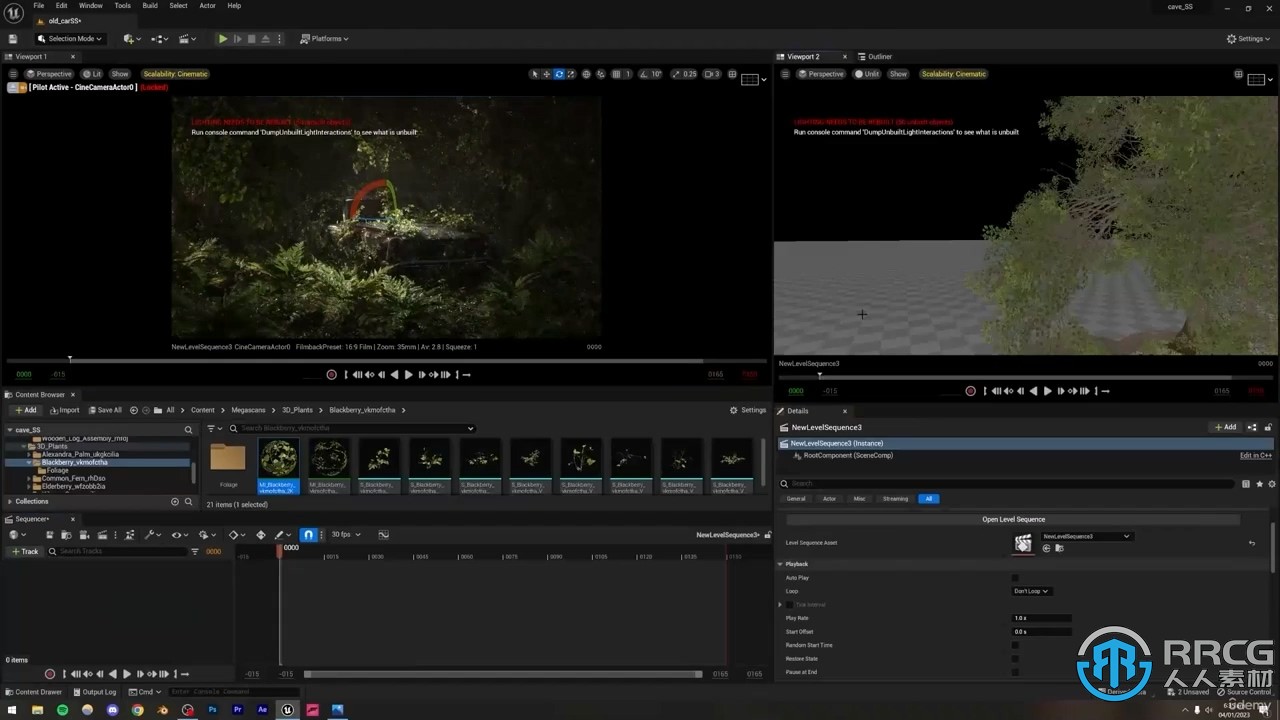Collapse the Playback section in Details
The image size is (1280, 720).
click(x=781, y=564)
